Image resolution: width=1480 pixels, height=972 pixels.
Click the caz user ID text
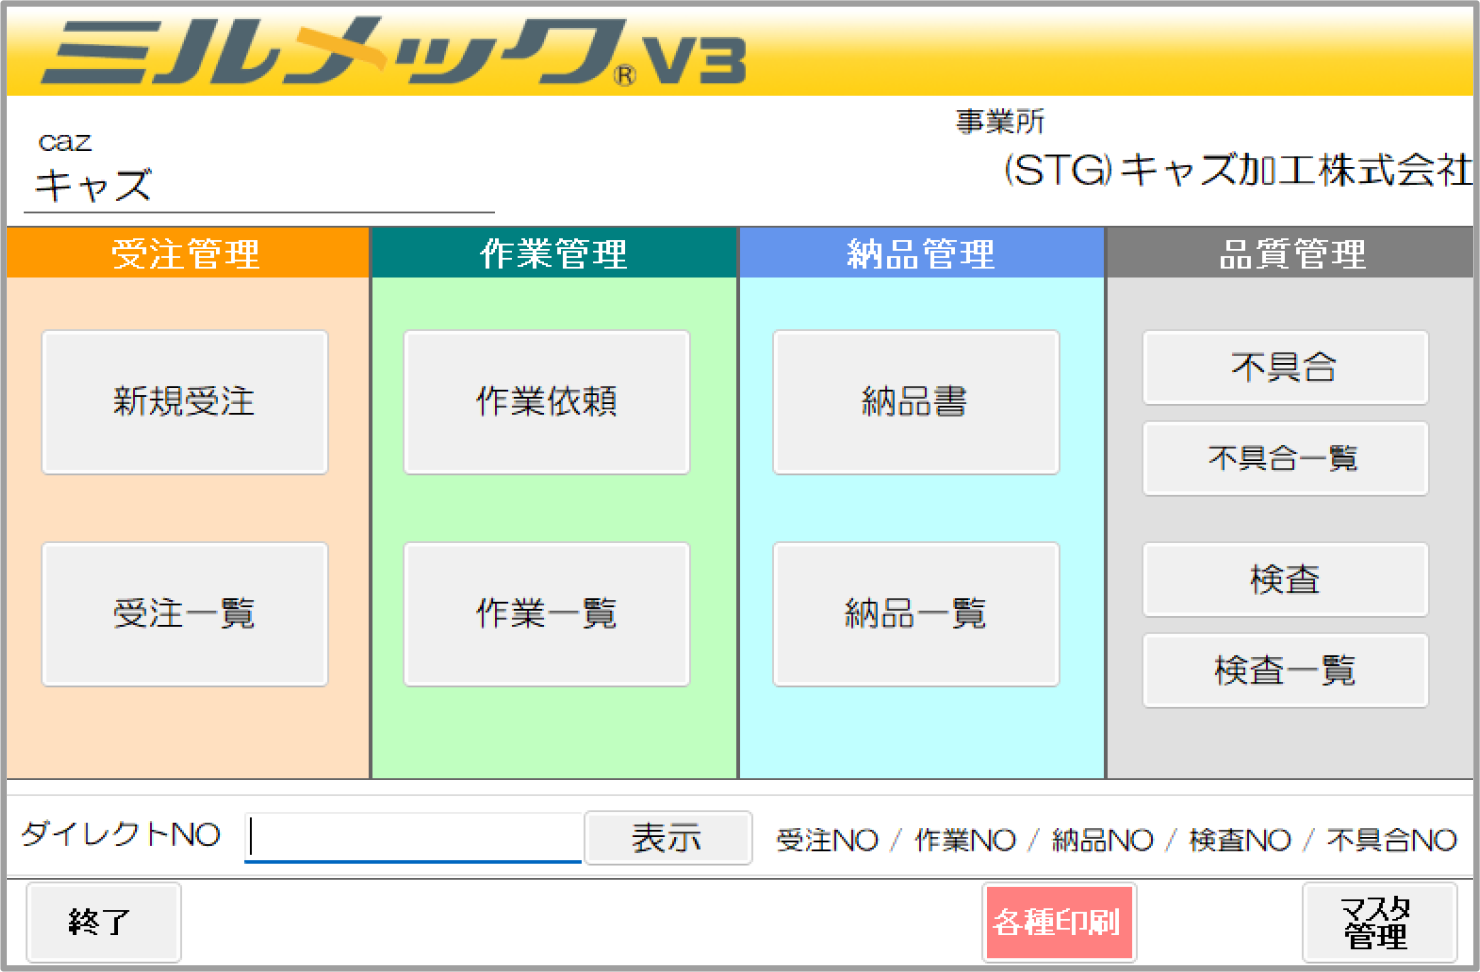(x=65, y=142)
